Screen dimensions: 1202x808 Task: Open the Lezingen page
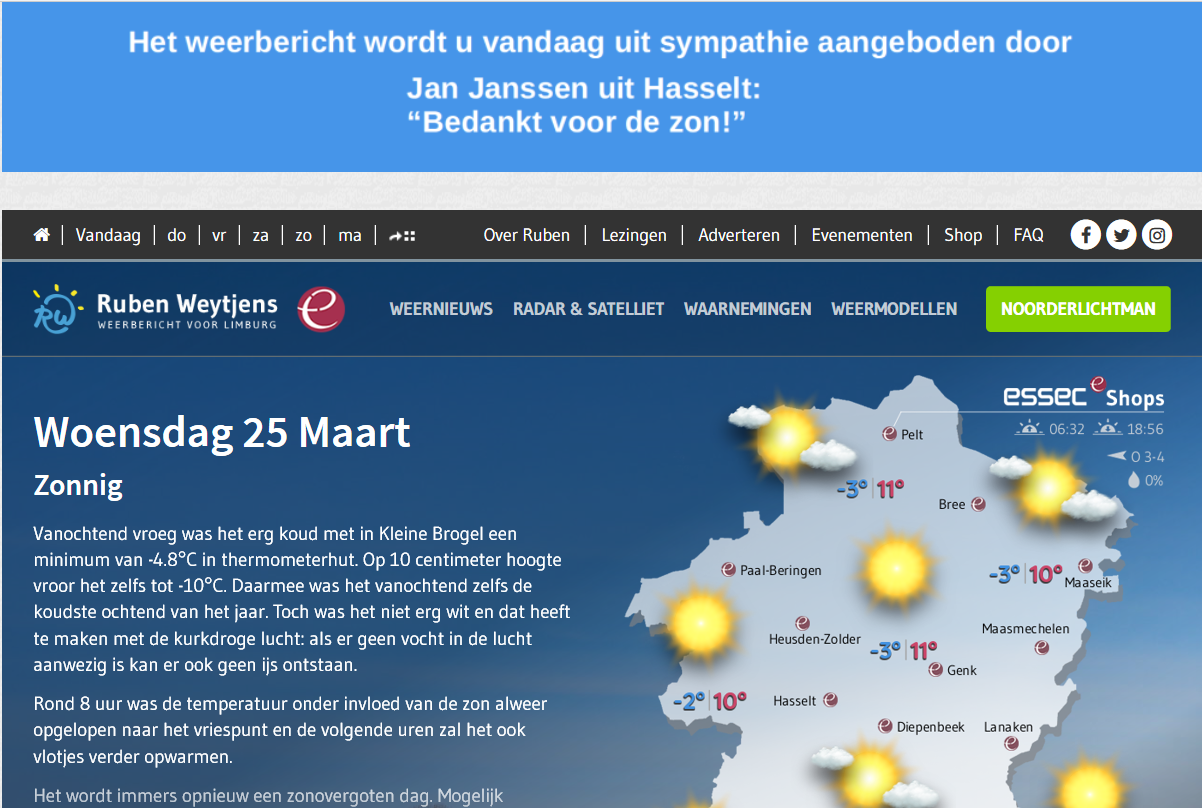(x=634, y=235)
